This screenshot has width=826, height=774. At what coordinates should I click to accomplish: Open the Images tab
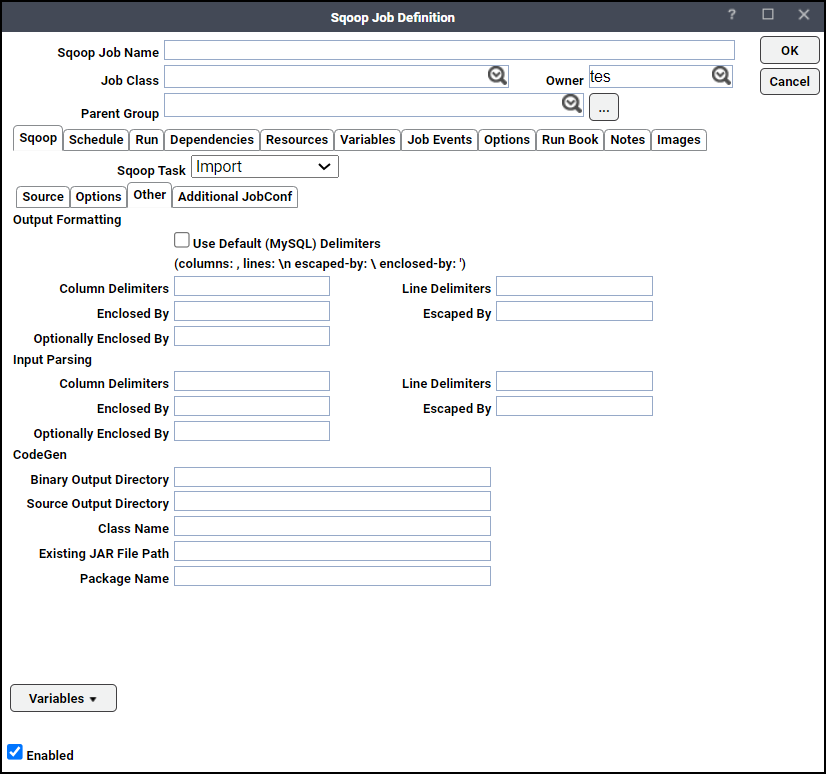coord(678,140)
